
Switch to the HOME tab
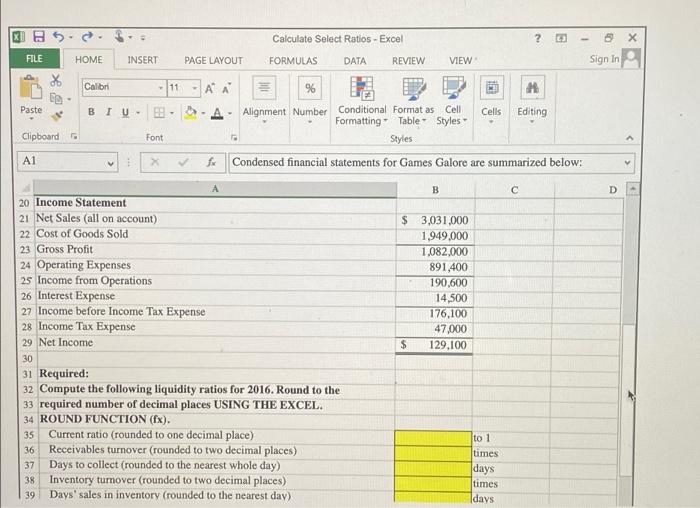tap(88, 59)
